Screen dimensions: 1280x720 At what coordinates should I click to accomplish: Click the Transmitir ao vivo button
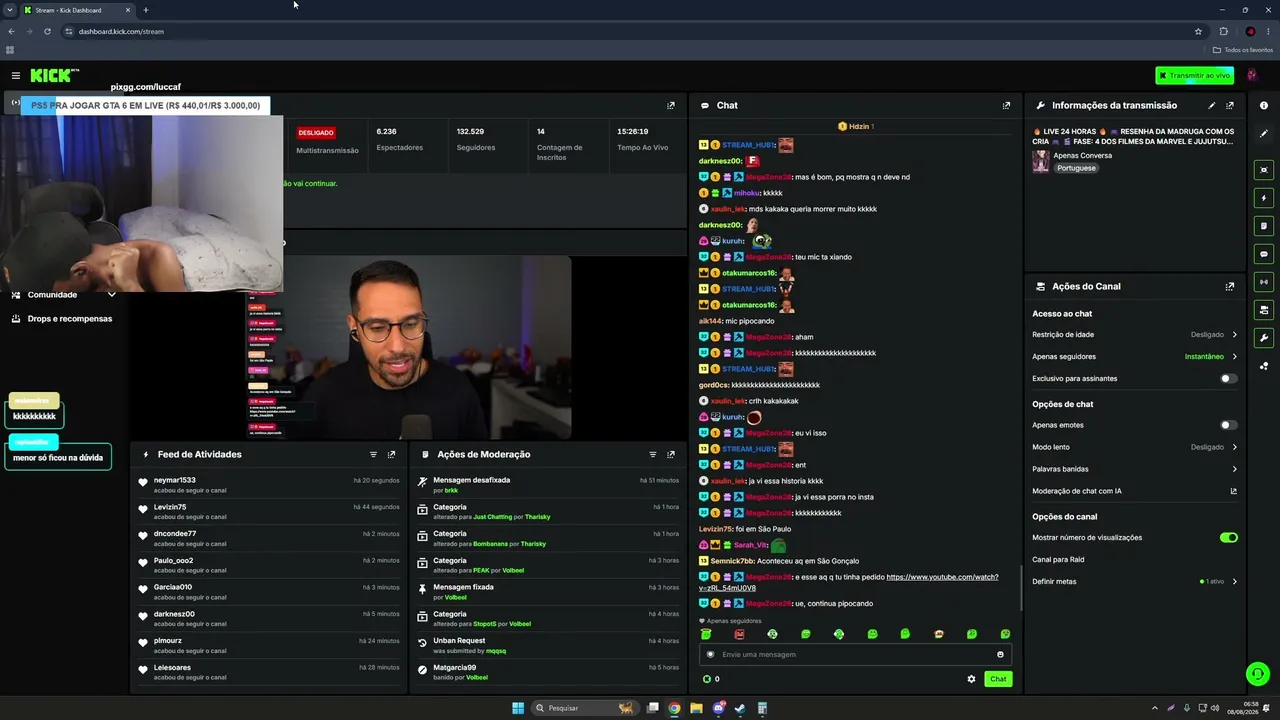pos(1194,75)
